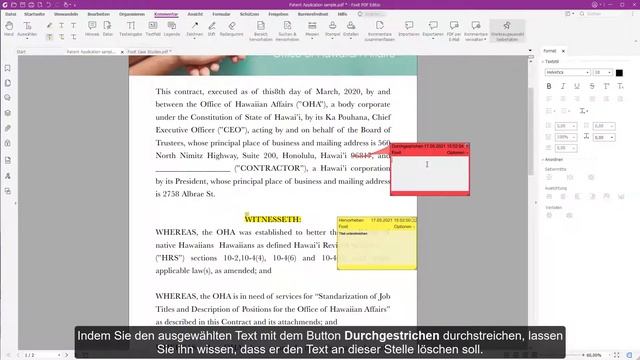This screenshot has width=640, height=360.
Task: Click Bereich hervorheben area highlight tool
Action: [261, 31]
